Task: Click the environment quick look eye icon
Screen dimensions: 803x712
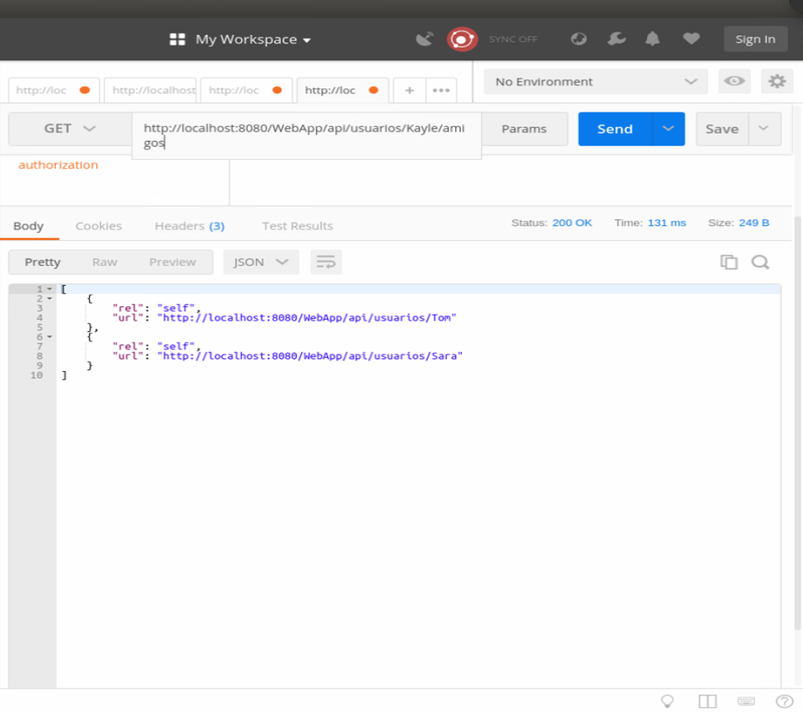Action: point(734,81)
